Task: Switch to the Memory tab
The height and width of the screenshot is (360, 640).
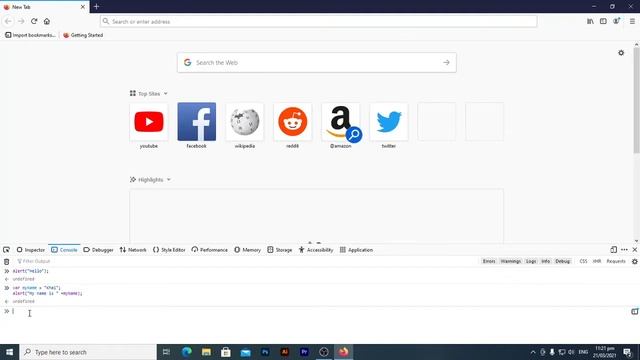Action: click(x=247, y=250)
